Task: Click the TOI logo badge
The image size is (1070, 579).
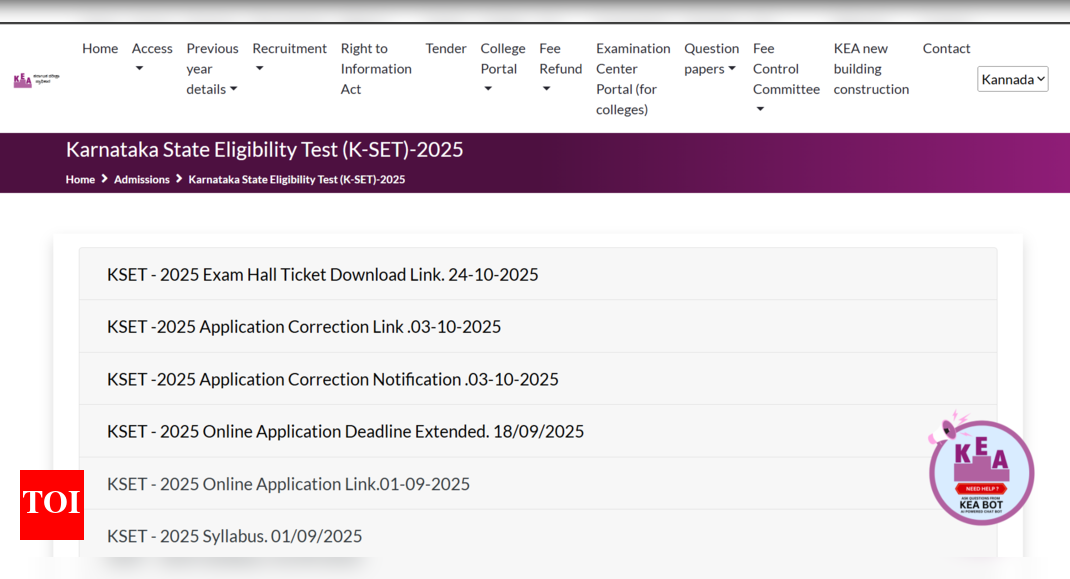Action: point(52,504)
